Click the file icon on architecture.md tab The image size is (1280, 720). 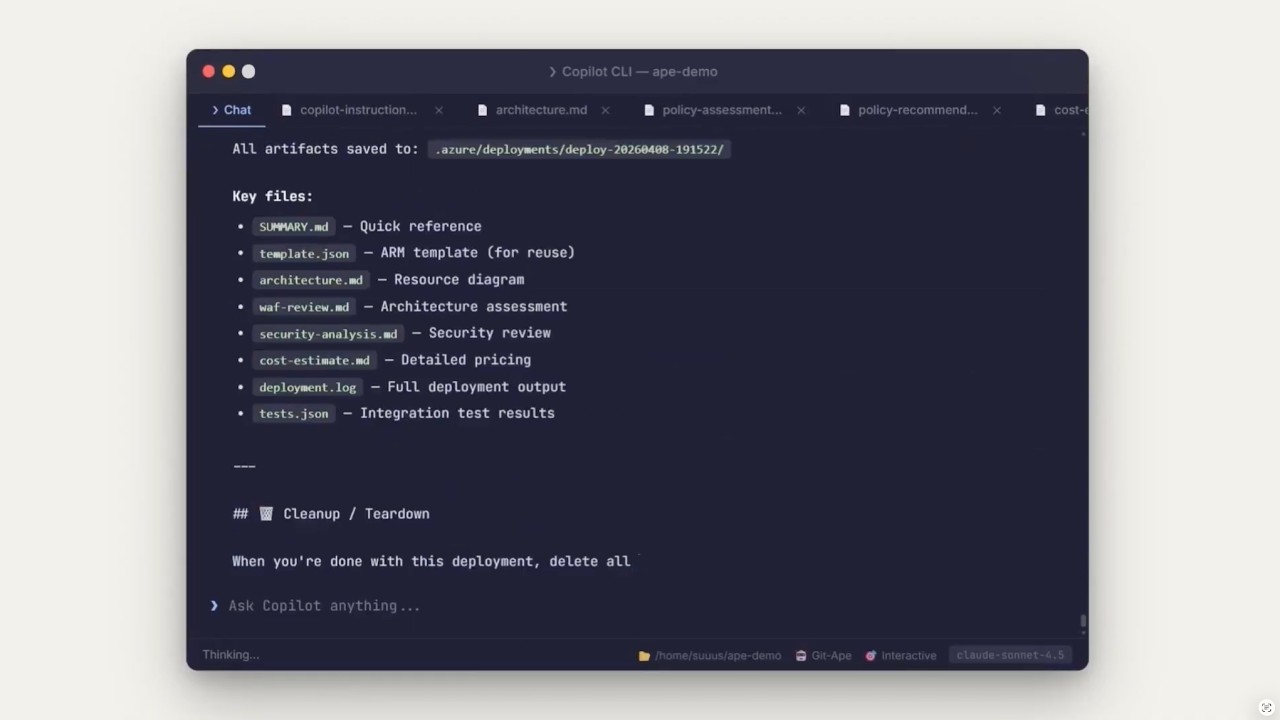[x=483, y=110]
